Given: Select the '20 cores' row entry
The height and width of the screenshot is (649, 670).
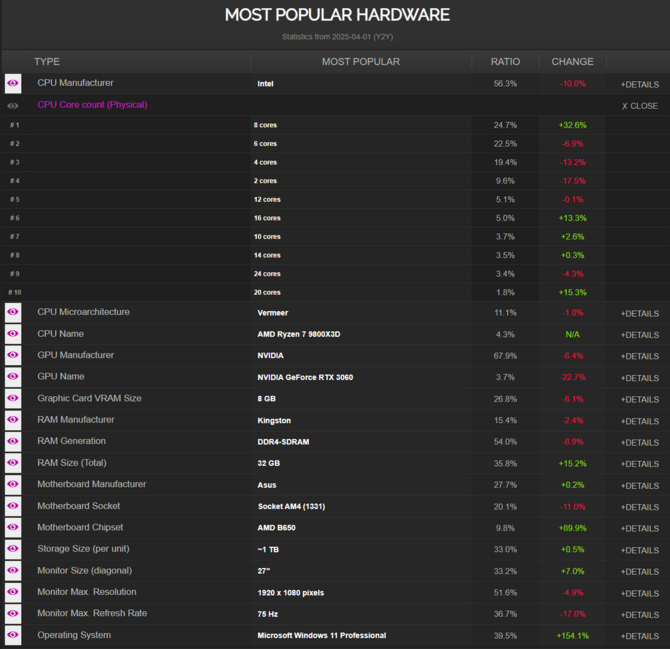Looking at the screenshot, I should click(267, 292).
